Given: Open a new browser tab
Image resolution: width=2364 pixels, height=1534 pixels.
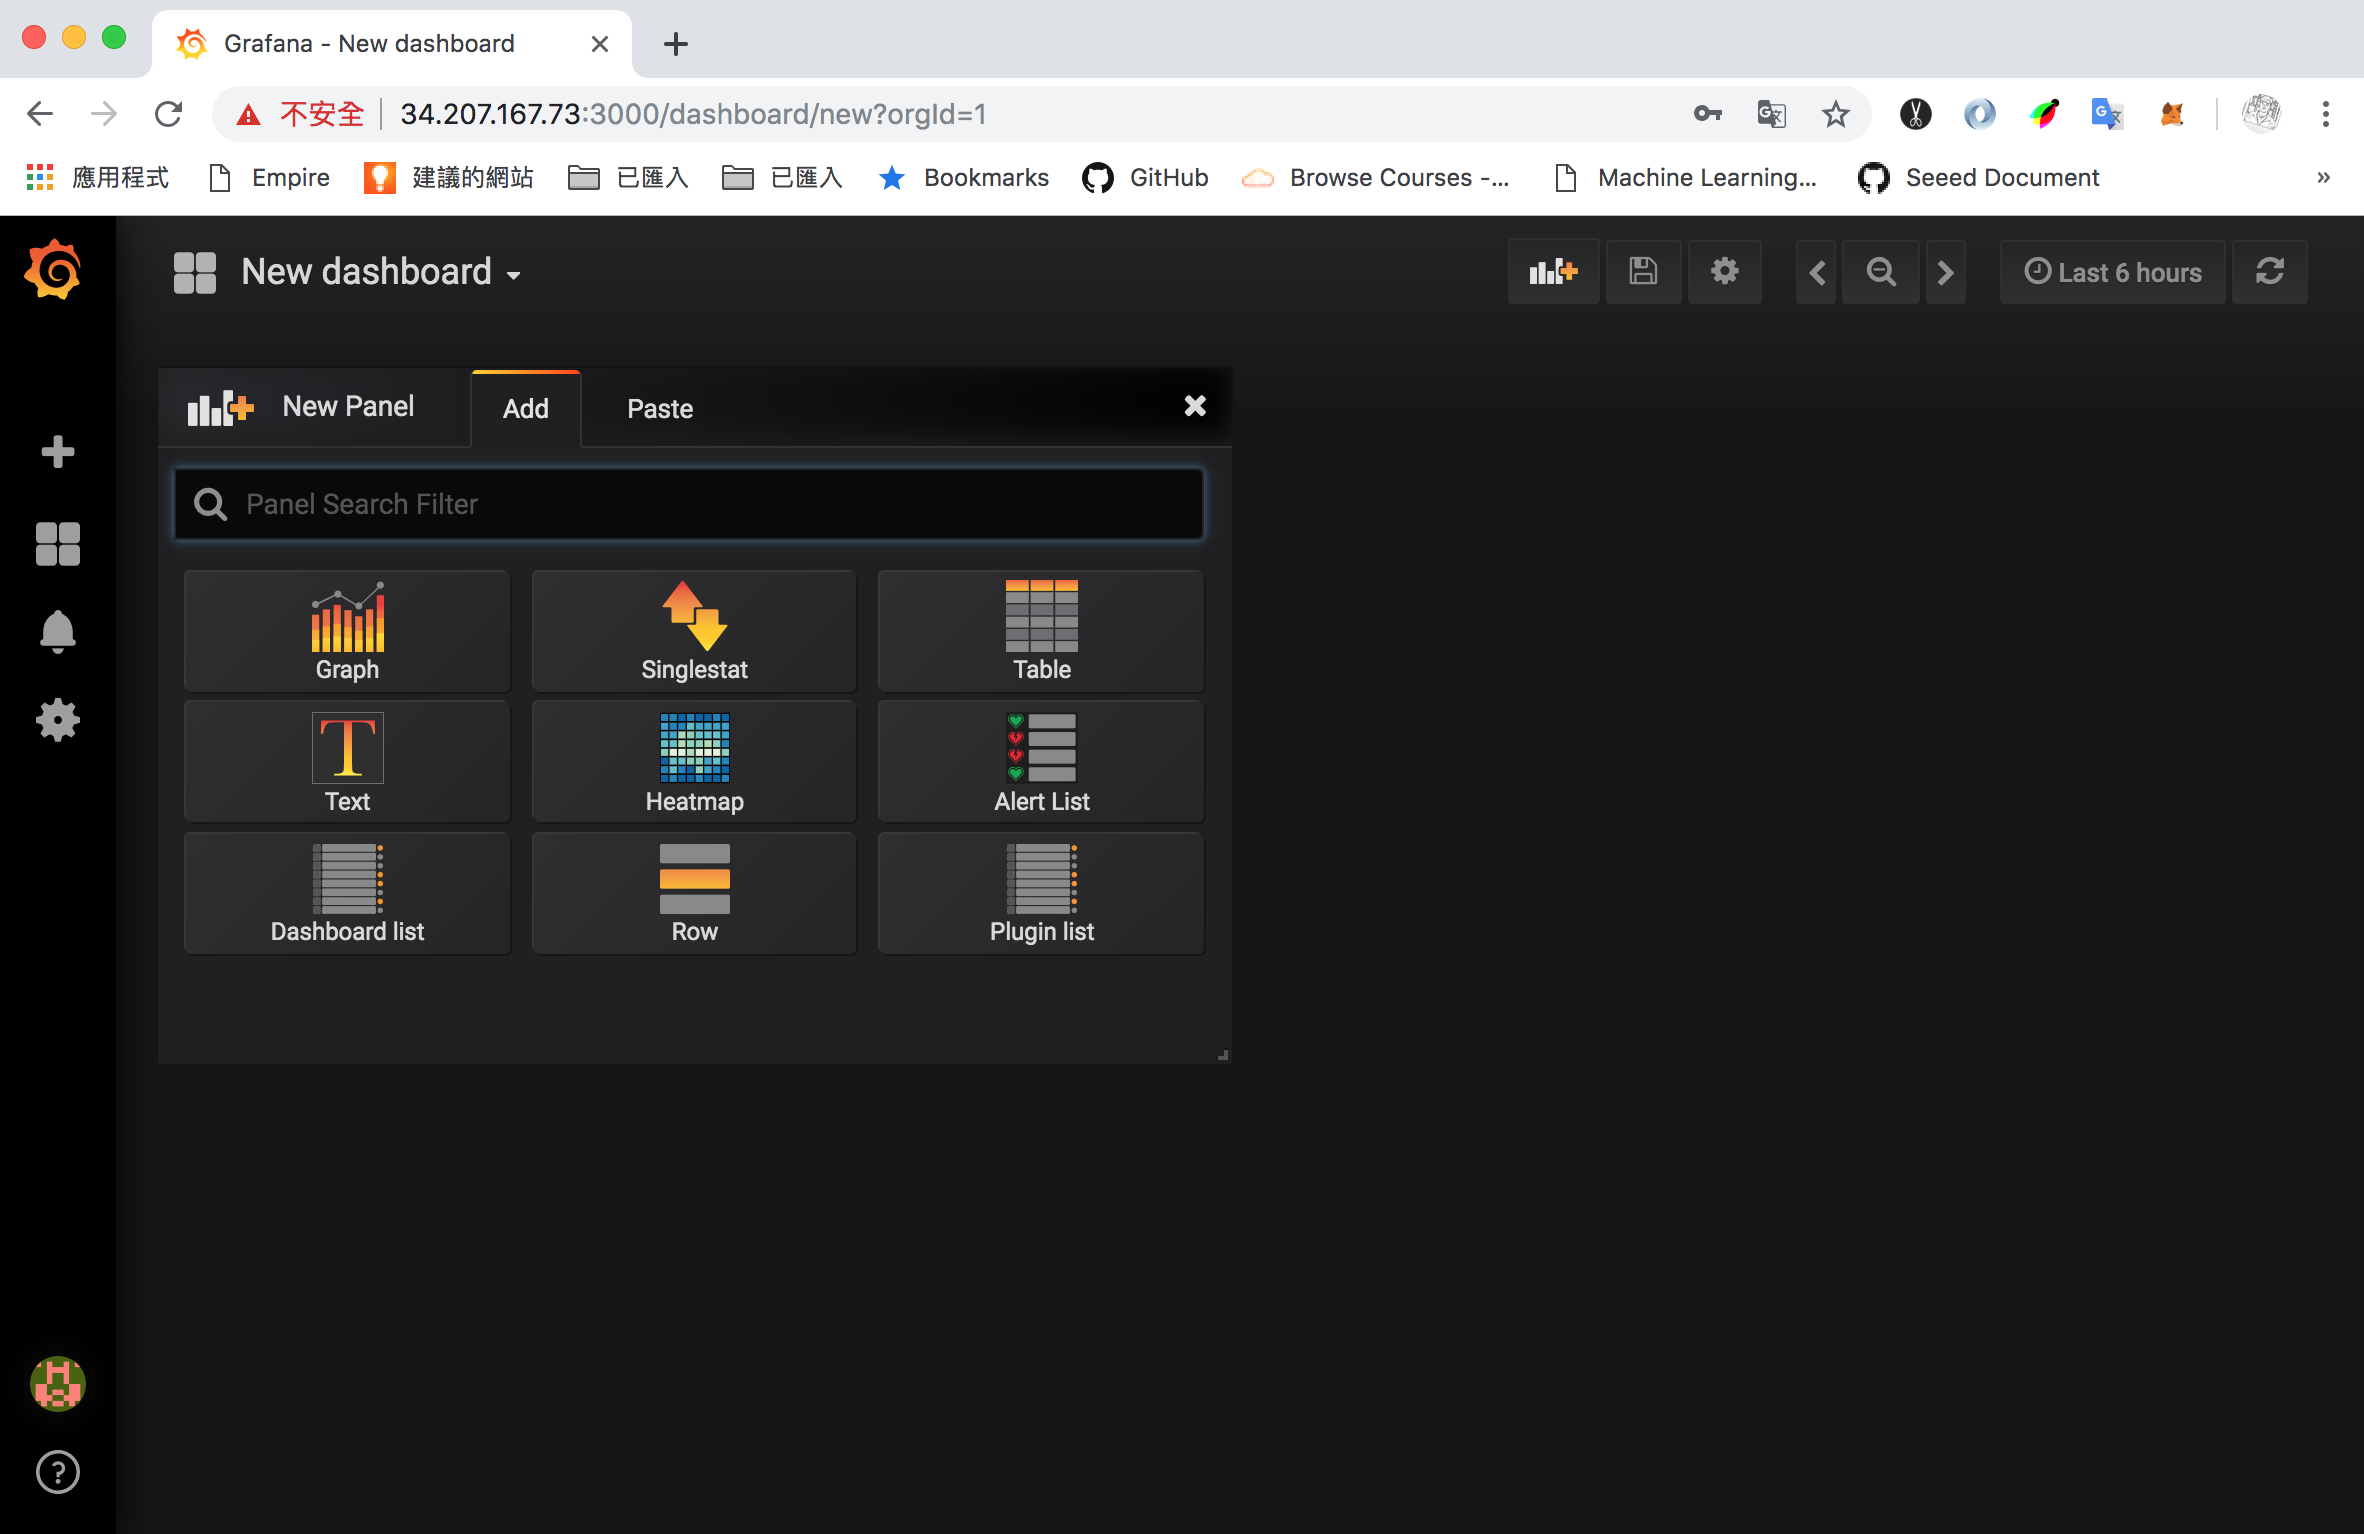Looking at the screenshot, I should (676, 44).
